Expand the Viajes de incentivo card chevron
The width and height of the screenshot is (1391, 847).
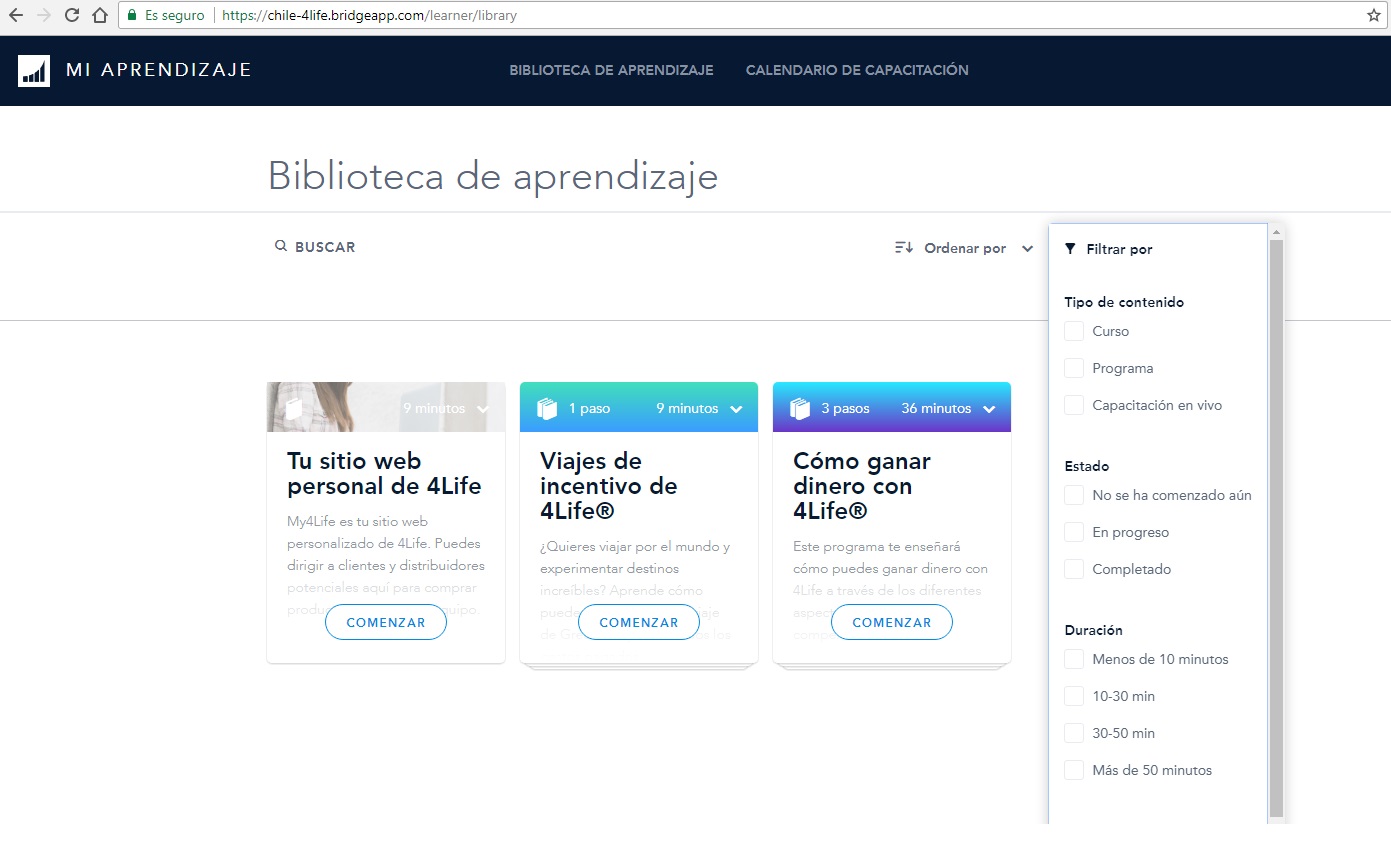[737, 409]
